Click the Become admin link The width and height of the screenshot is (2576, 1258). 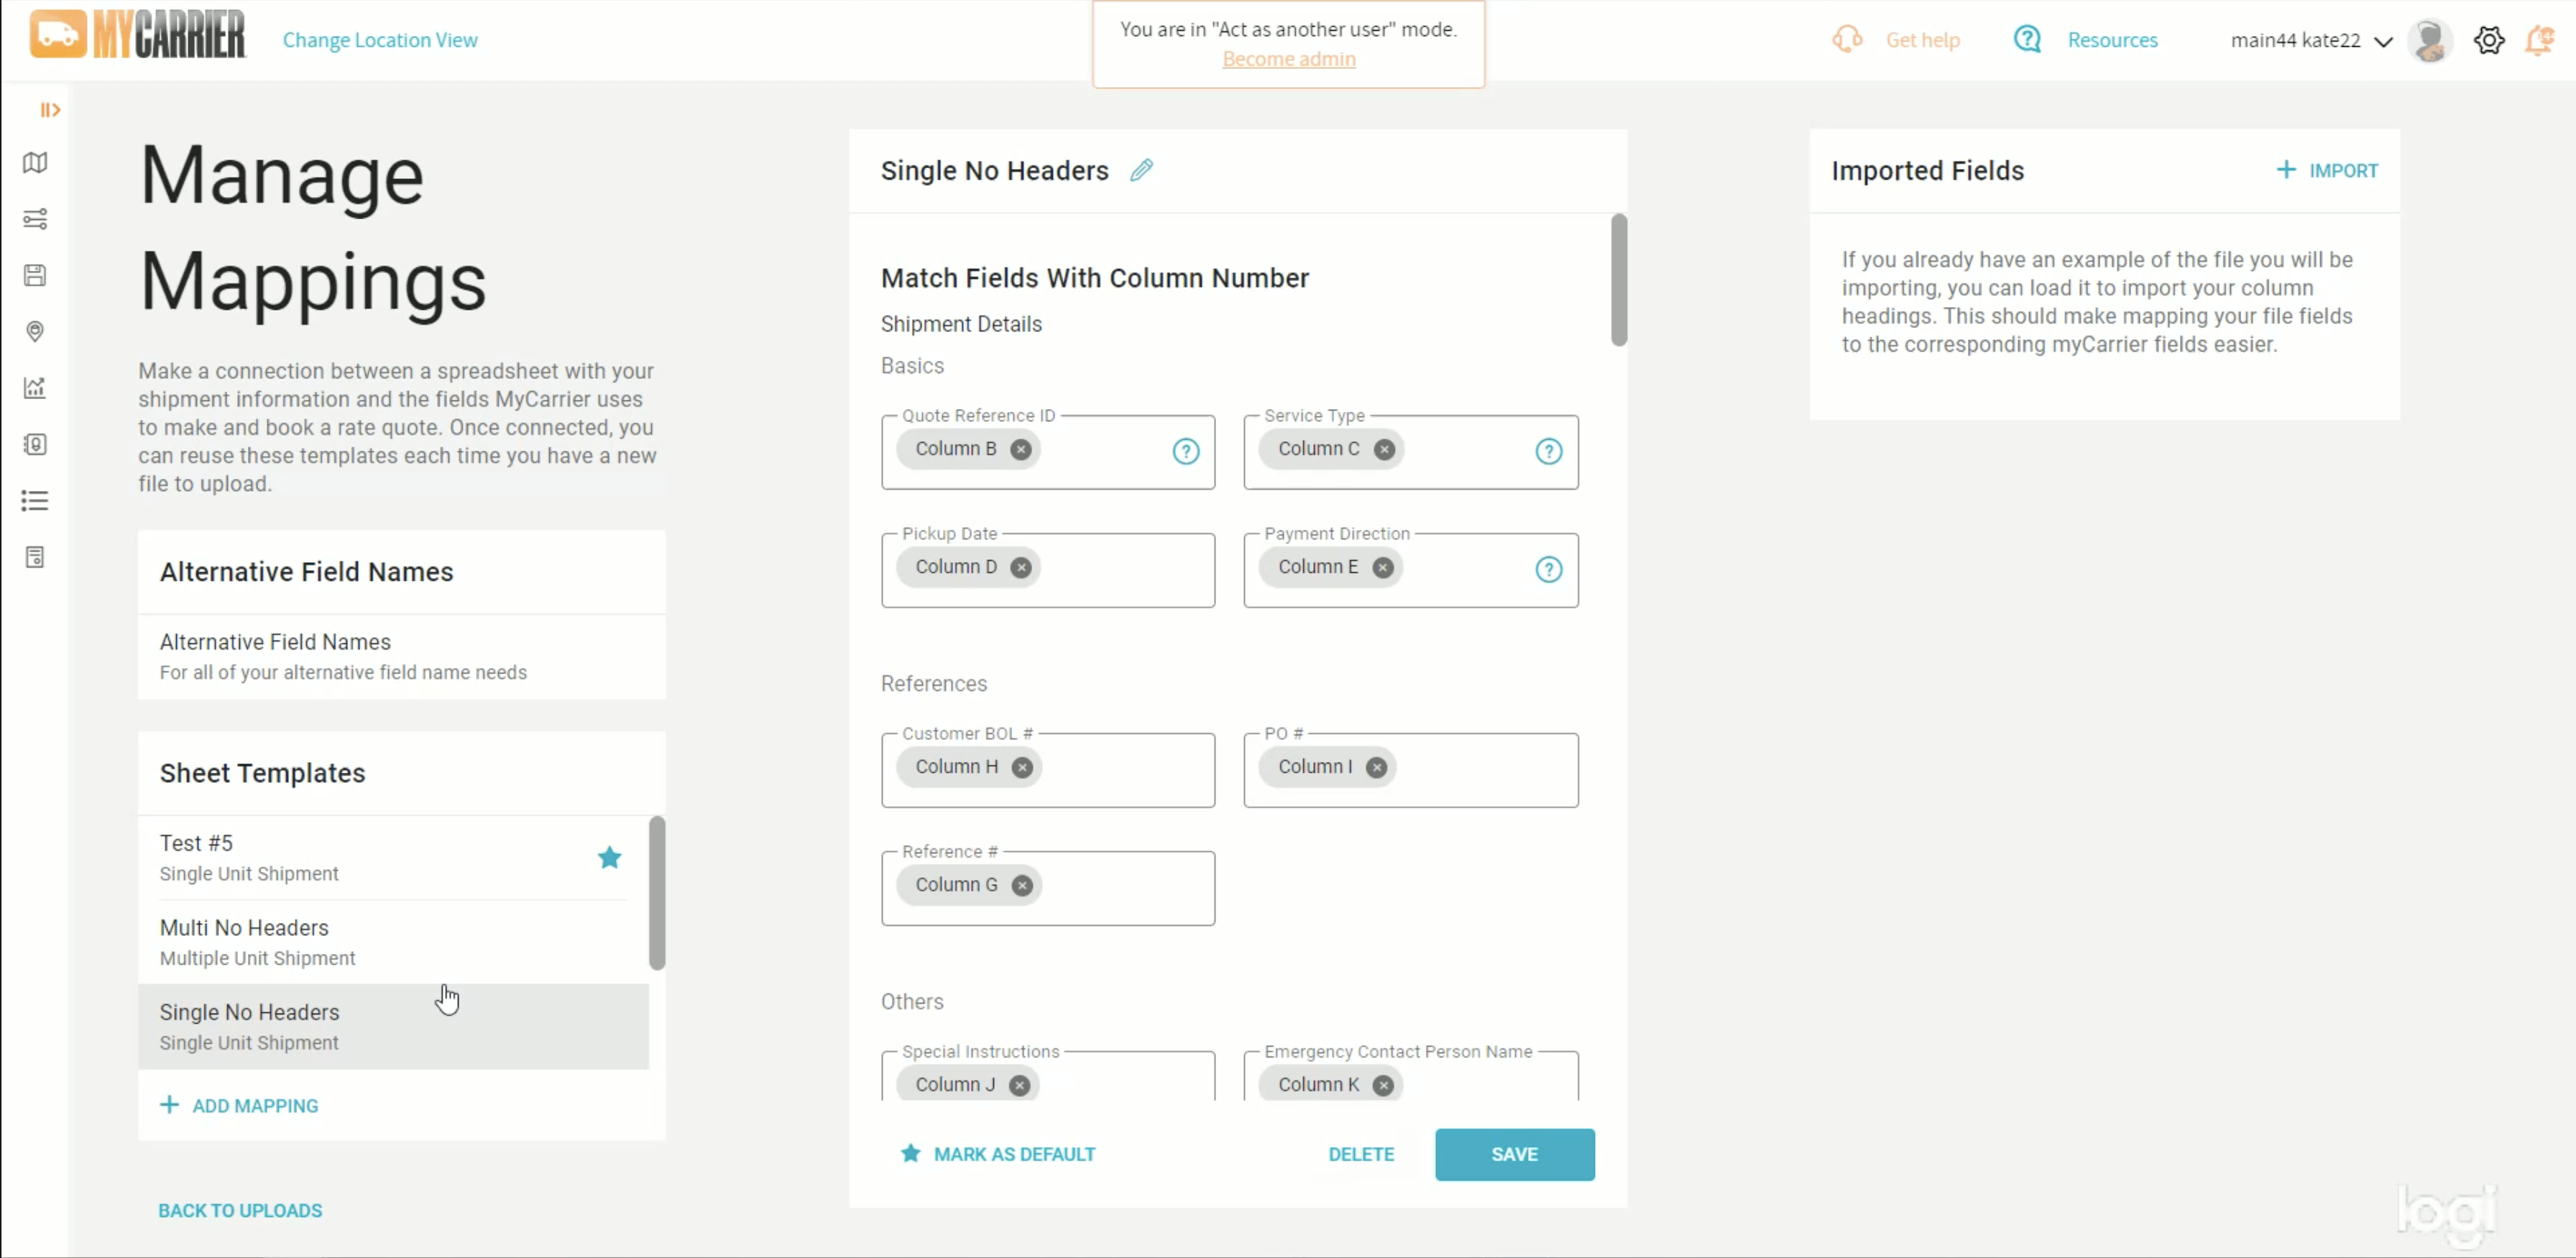point(1288,59)
